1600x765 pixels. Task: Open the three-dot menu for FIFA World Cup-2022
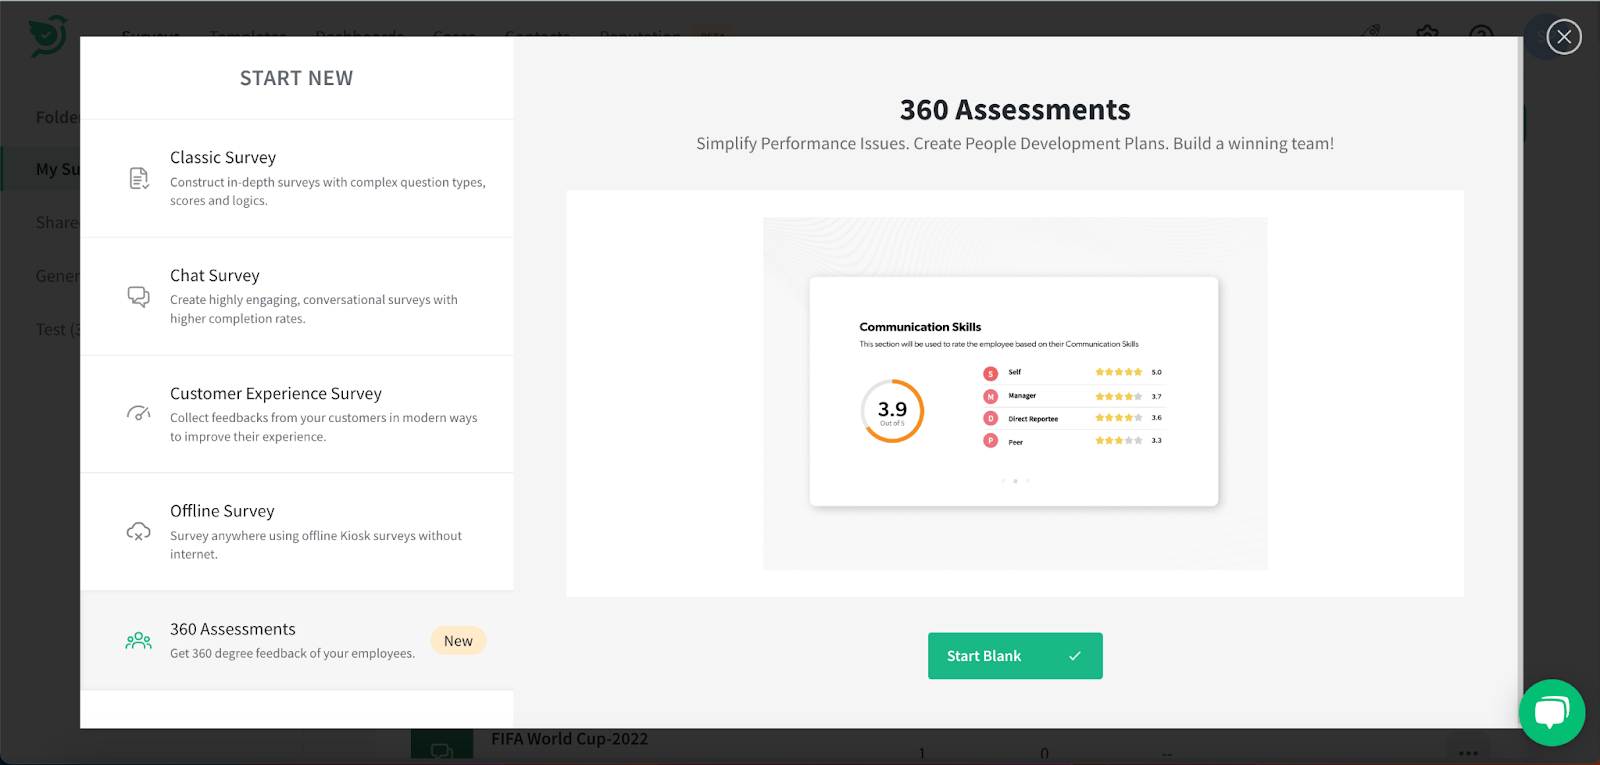tap(1467, 753)
